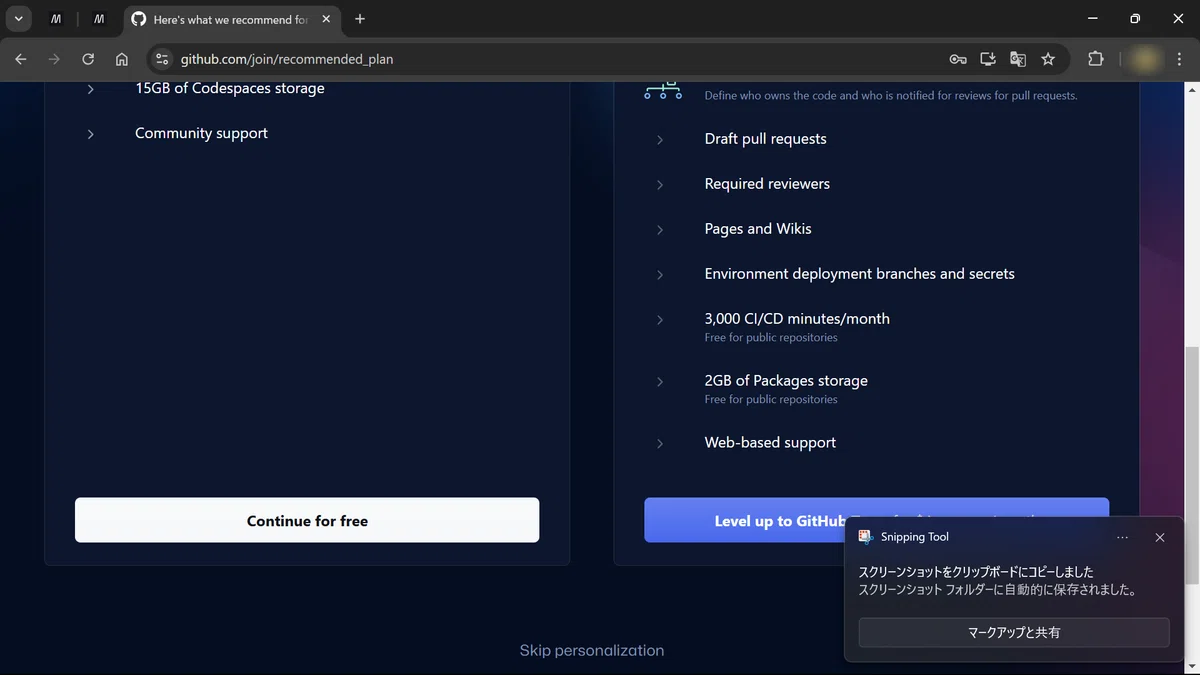Click the Skip personalization link
1200x675 pixels.
592,650
